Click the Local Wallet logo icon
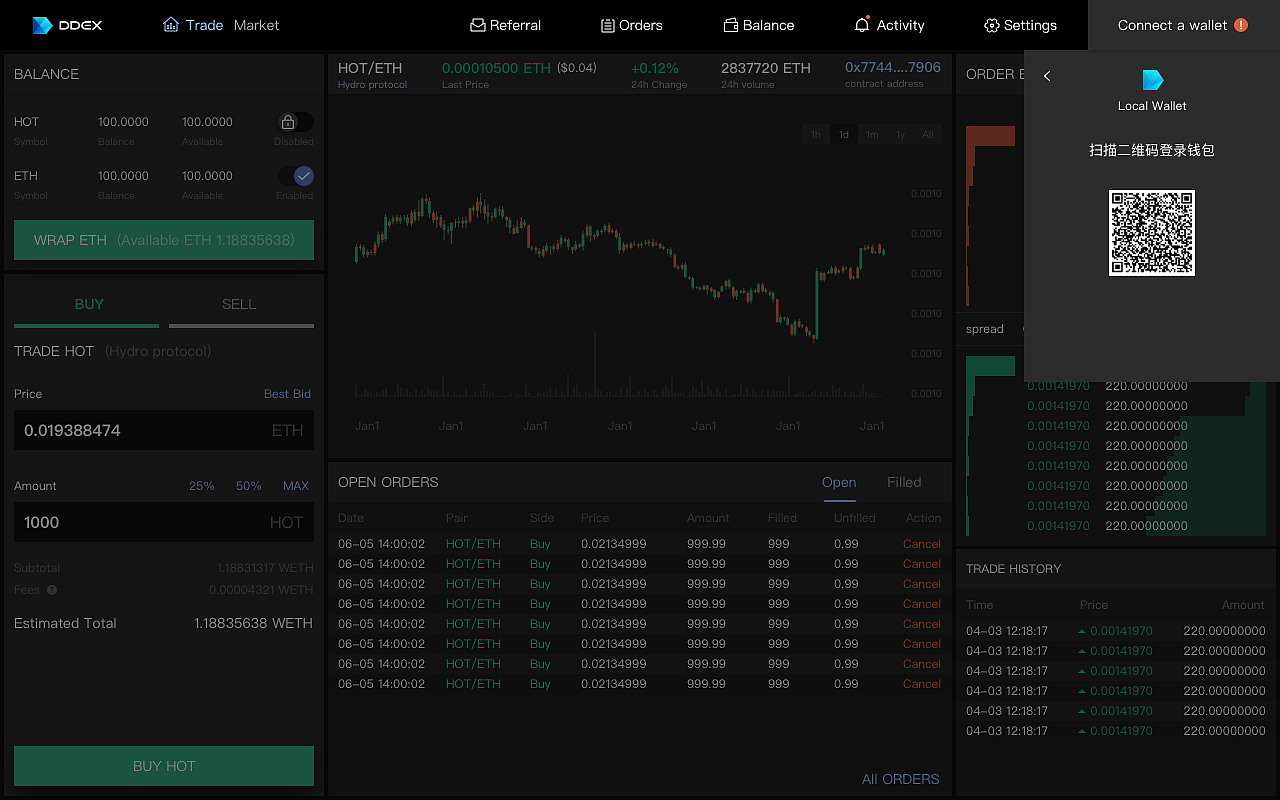This screenshot has width=1280, height=800. click(x=1153, y=80)
